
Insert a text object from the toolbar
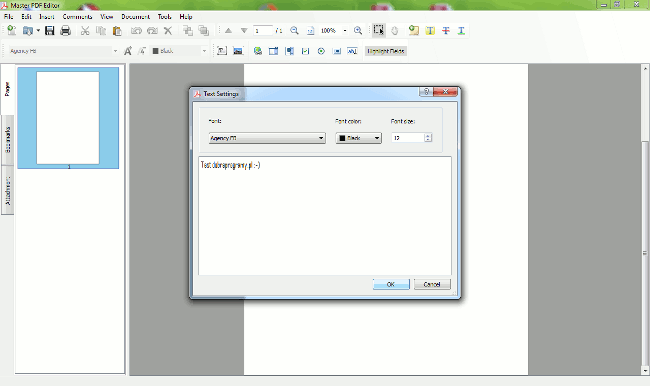point(222,51)
